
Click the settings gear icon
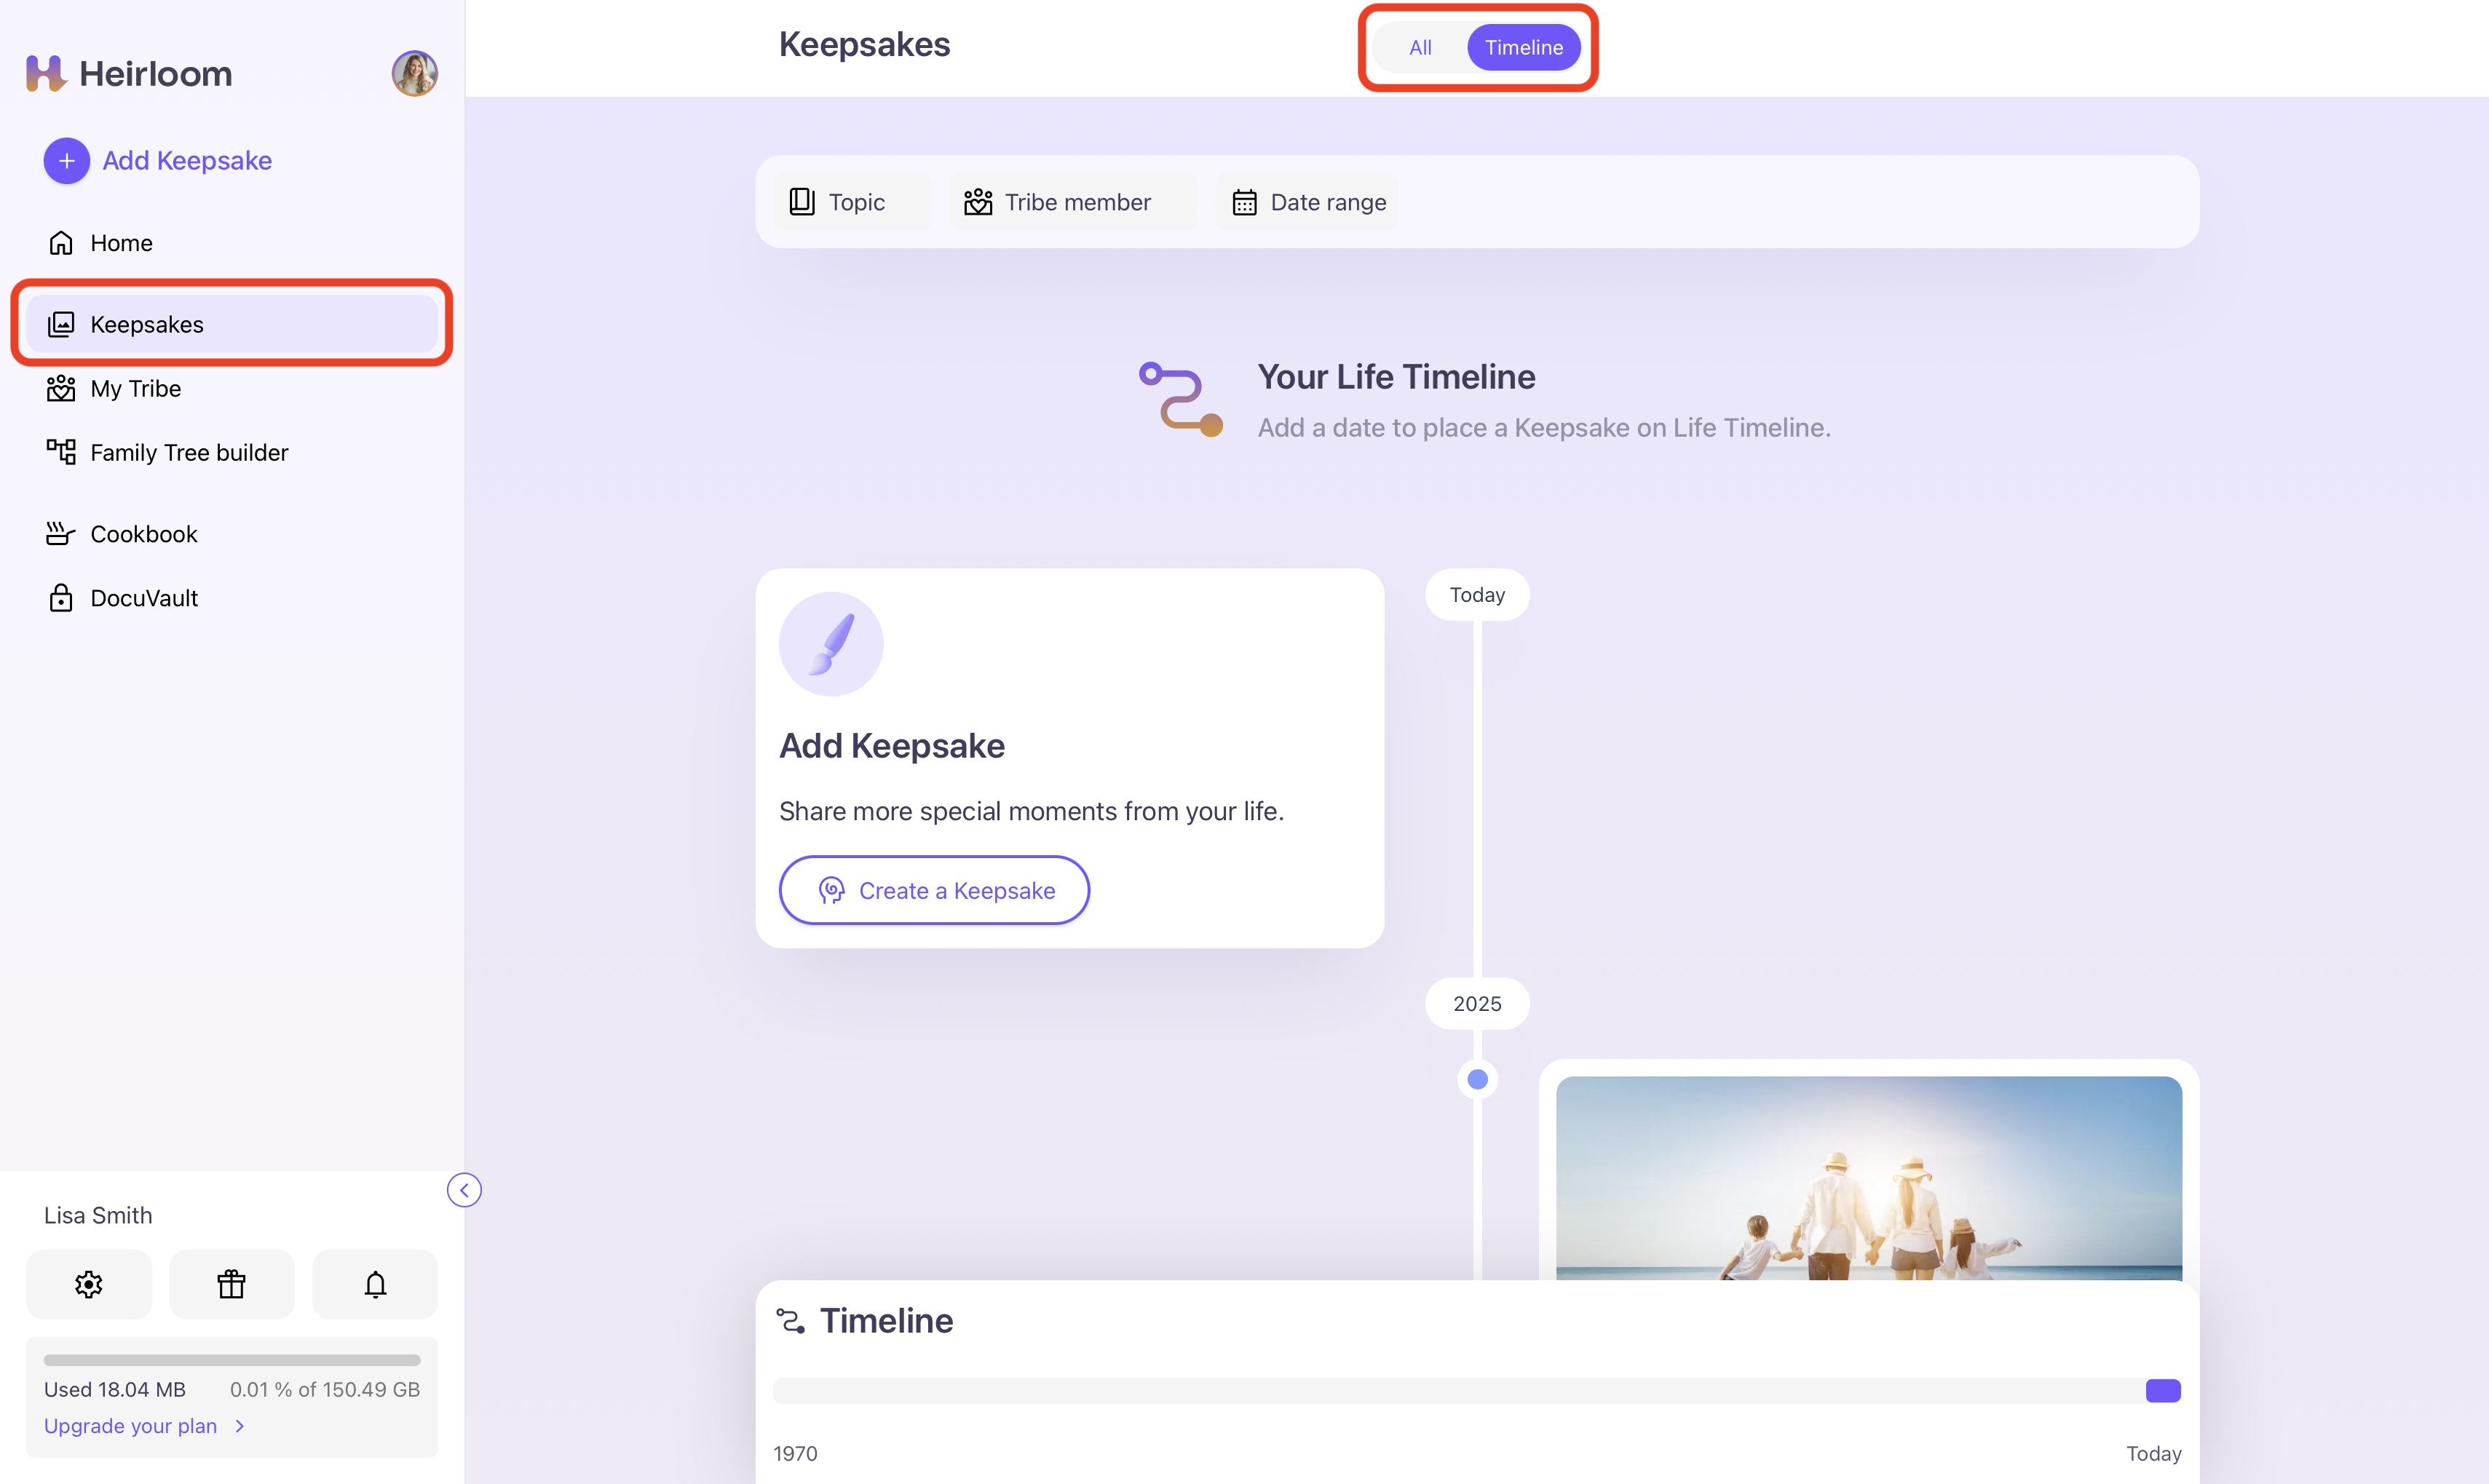[88, 1284]
